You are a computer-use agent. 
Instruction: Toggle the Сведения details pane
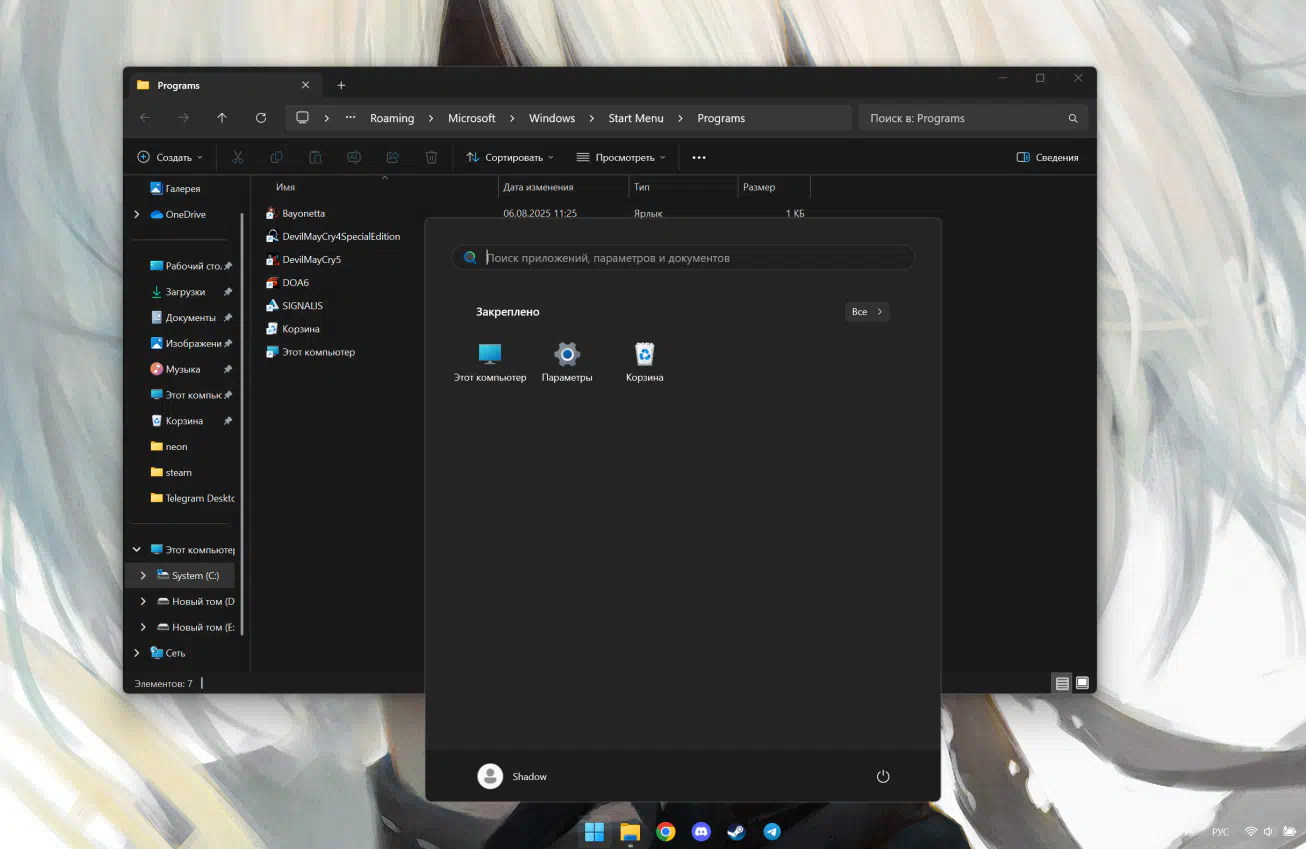1047,157
